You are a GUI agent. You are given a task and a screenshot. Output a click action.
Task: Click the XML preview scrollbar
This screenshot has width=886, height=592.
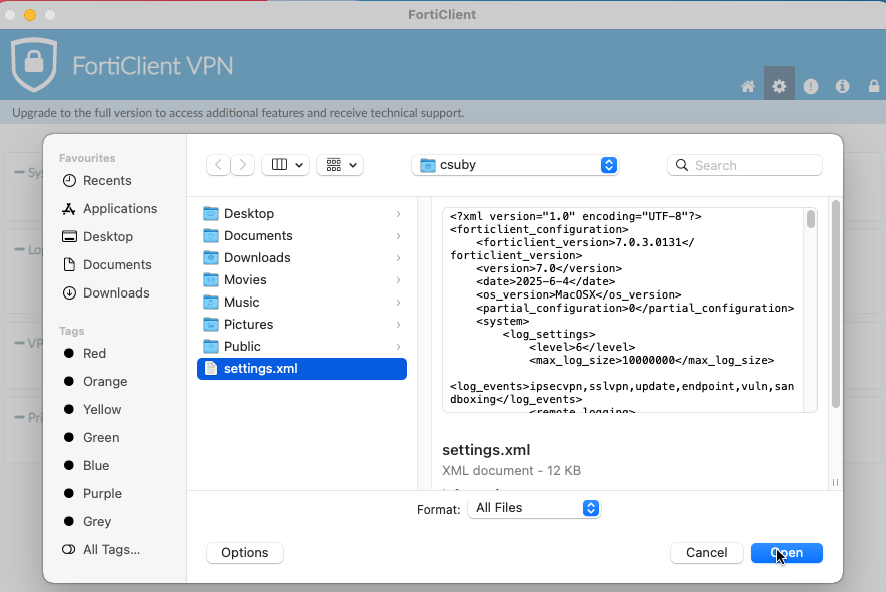pos(811,219)
